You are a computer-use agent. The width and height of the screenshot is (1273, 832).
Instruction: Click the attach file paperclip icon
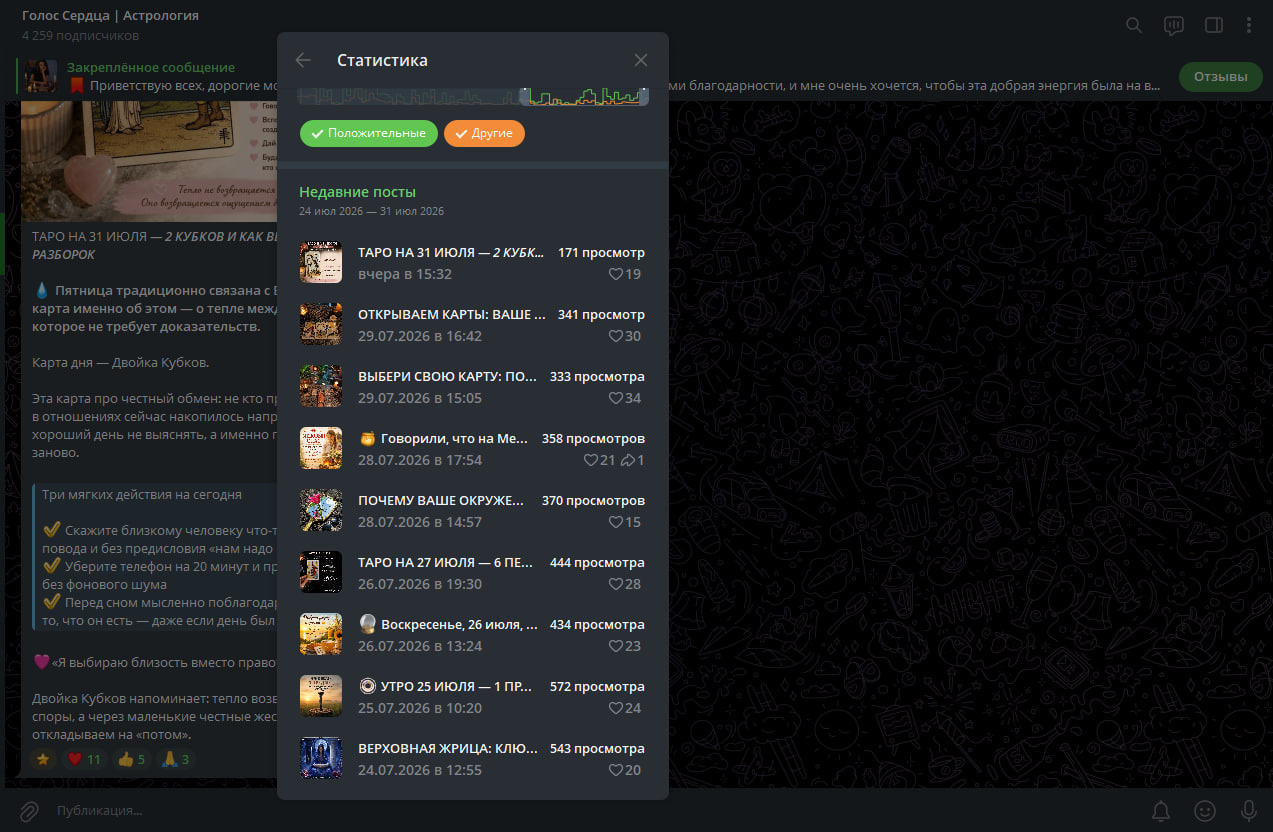(x=29, y=810)
